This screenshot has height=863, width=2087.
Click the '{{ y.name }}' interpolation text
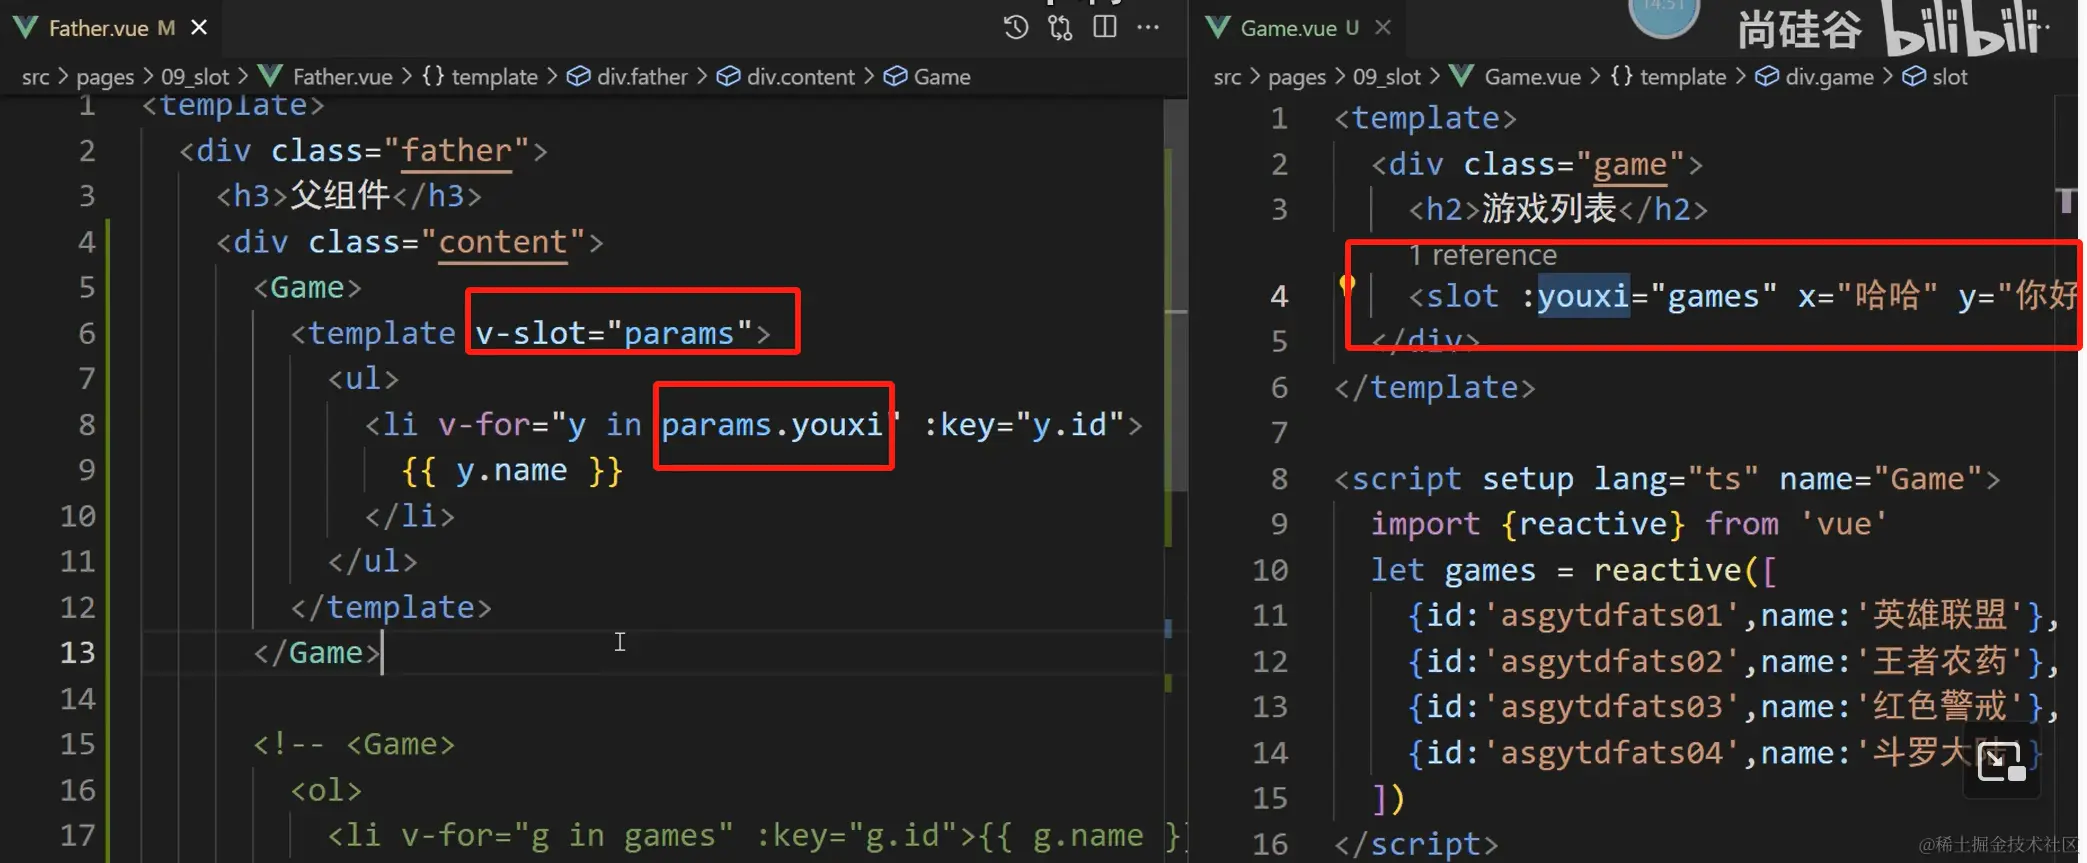pyautogui.click(x=512, y=471)
